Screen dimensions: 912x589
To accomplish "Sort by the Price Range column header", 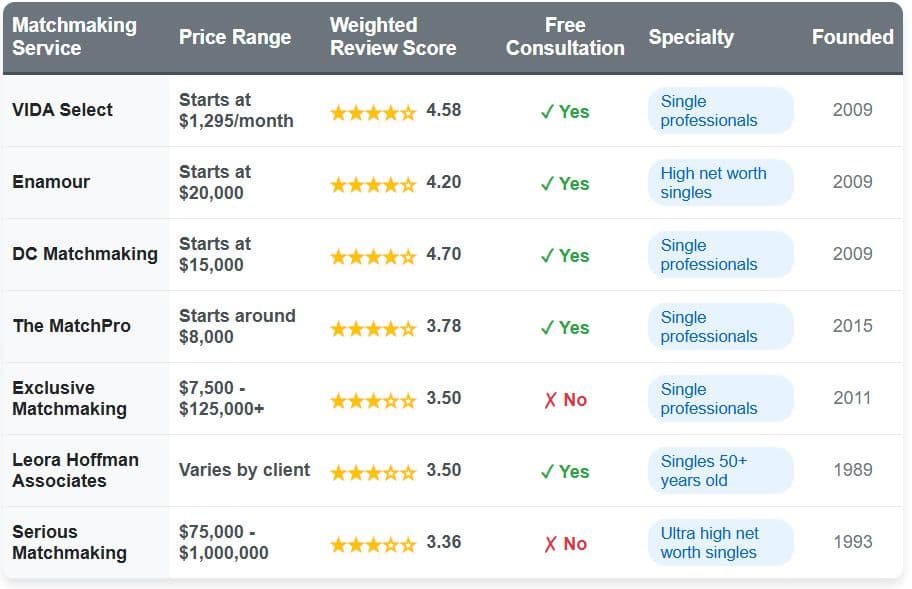I will [x=235, y=37].
